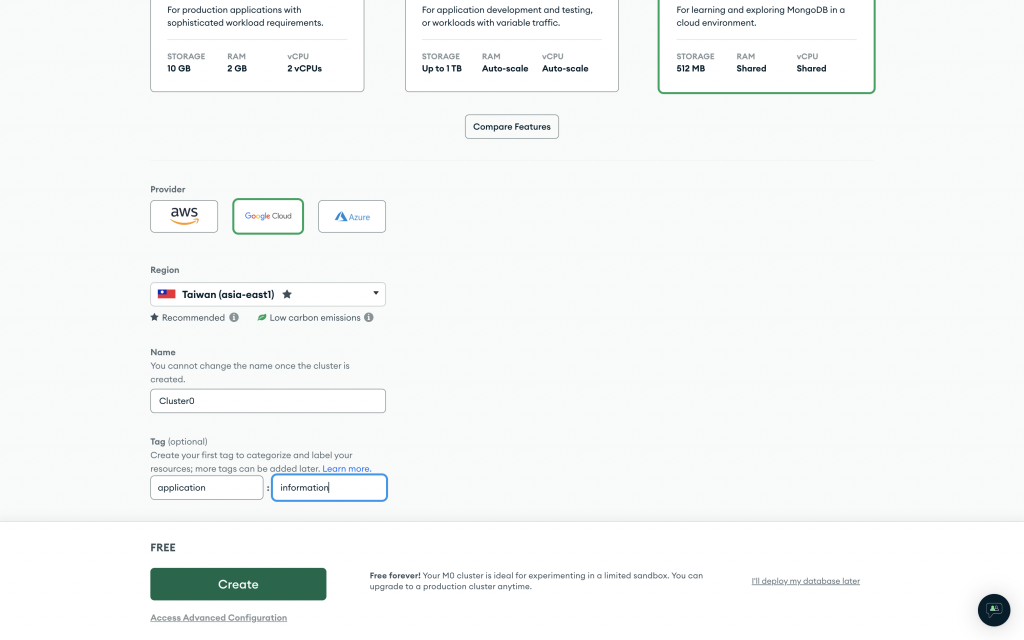The height and width of the screenshot is (640, 1024).
Task: Open the support chat bubble icon
Action: click(993, 609)
